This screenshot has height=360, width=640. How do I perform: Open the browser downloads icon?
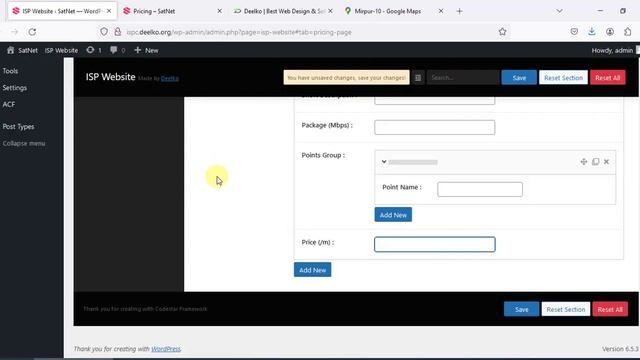[x=592, y=31]
